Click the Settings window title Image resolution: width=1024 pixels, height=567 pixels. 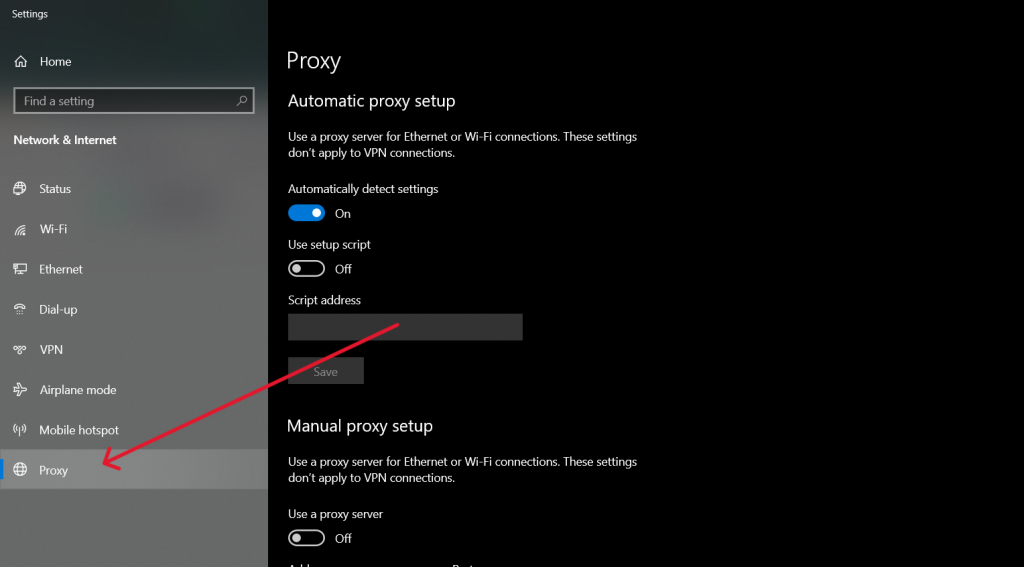coord(29,14)
